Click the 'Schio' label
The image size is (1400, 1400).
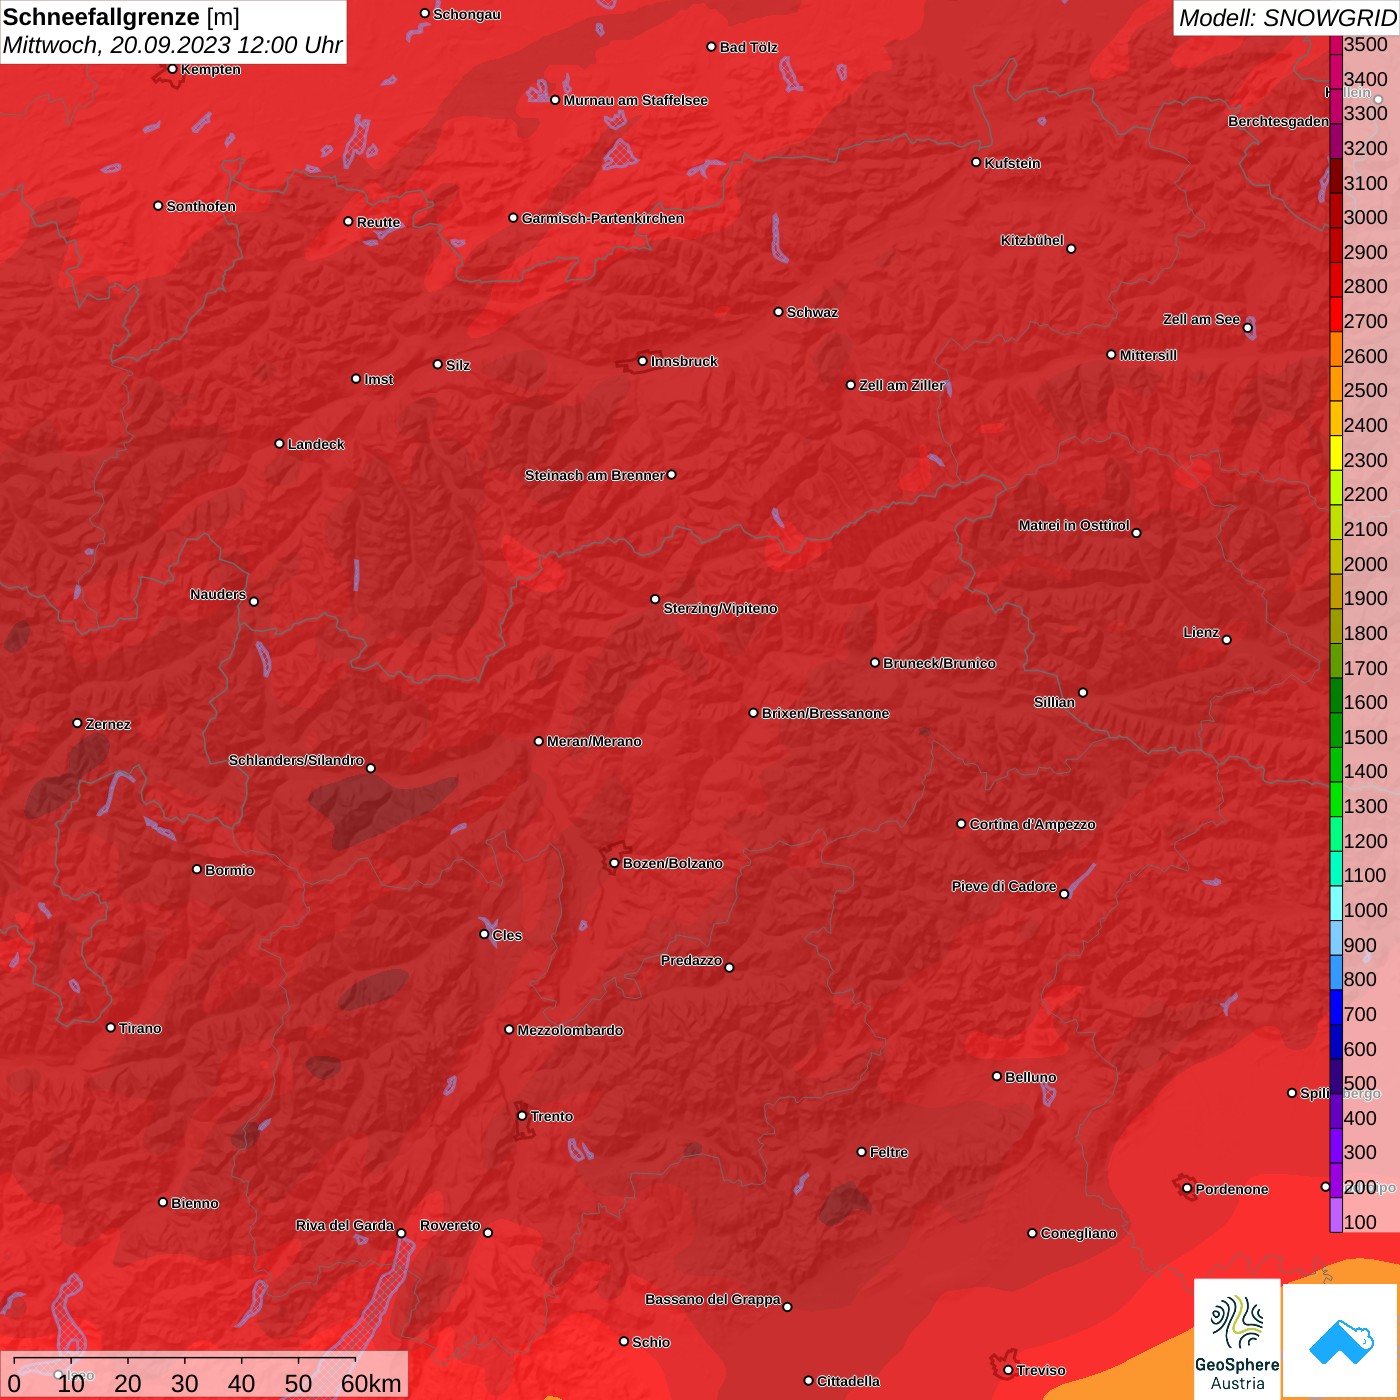(651, 1342)
